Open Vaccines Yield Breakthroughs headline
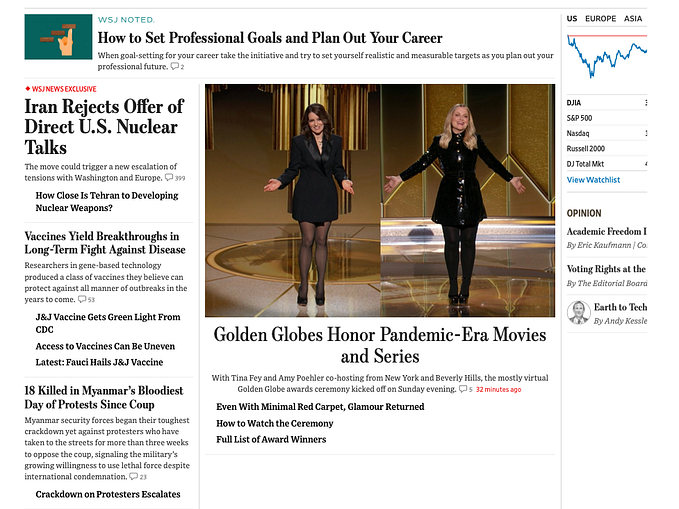Viewport: 679px width, 509px height. tap(105, 243)
